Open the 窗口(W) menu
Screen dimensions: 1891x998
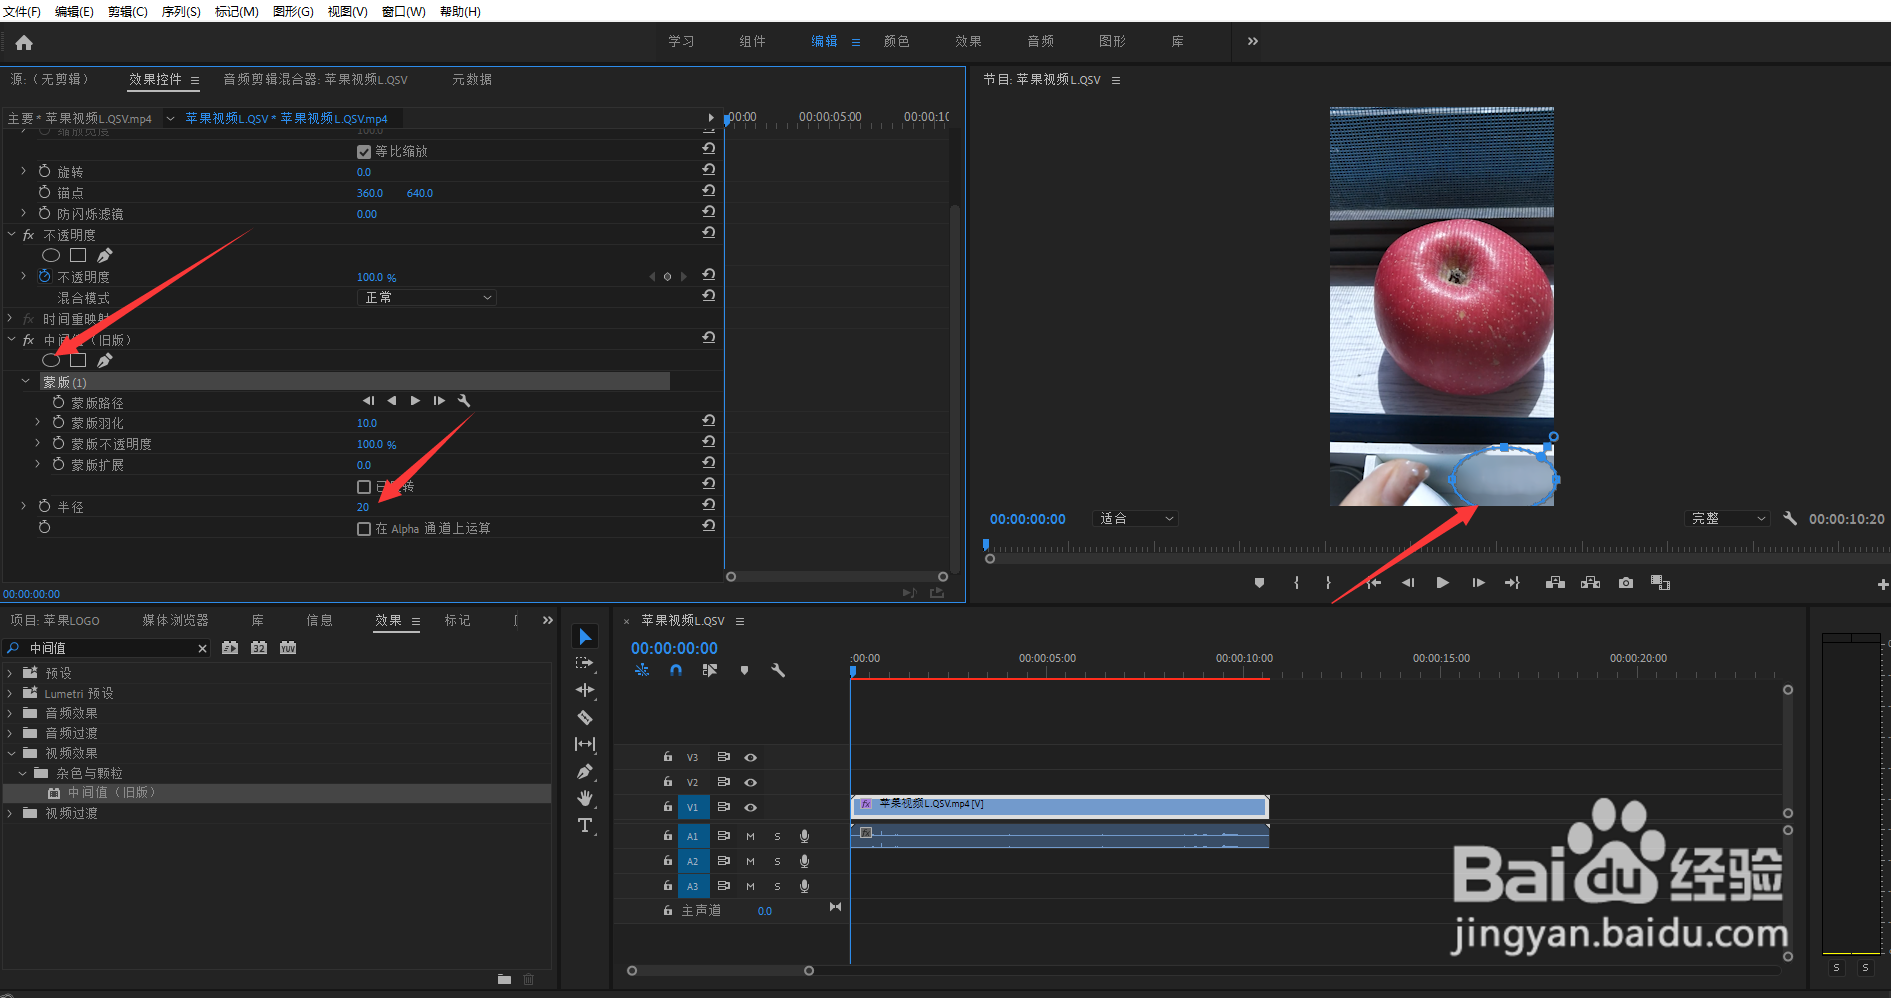(x=403, y=11)
